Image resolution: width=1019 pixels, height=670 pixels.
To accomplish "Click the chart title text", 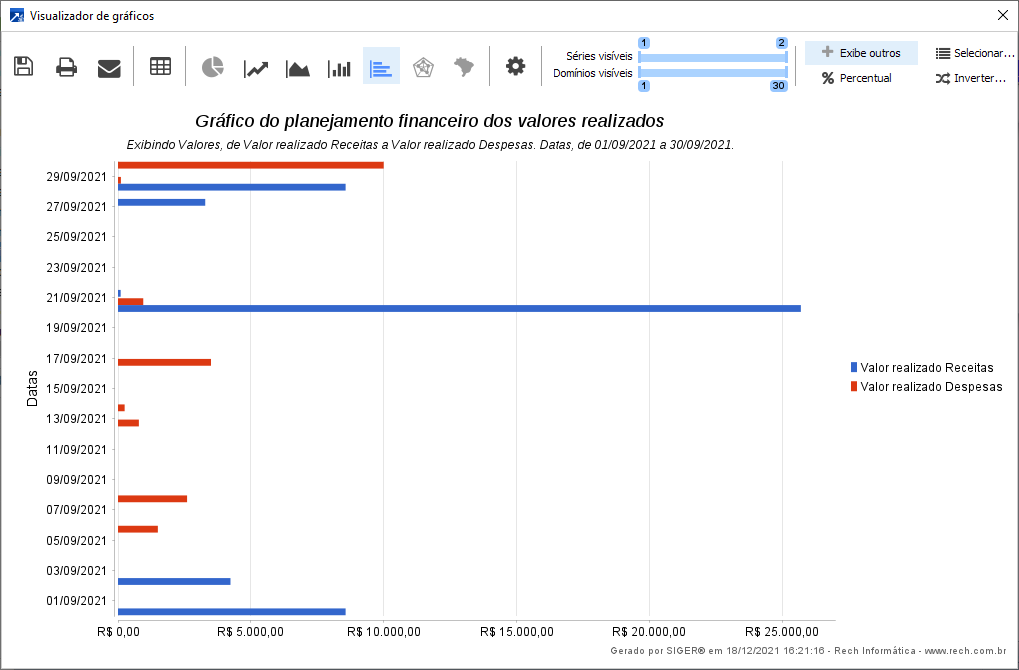I will [x=430, y=121].
